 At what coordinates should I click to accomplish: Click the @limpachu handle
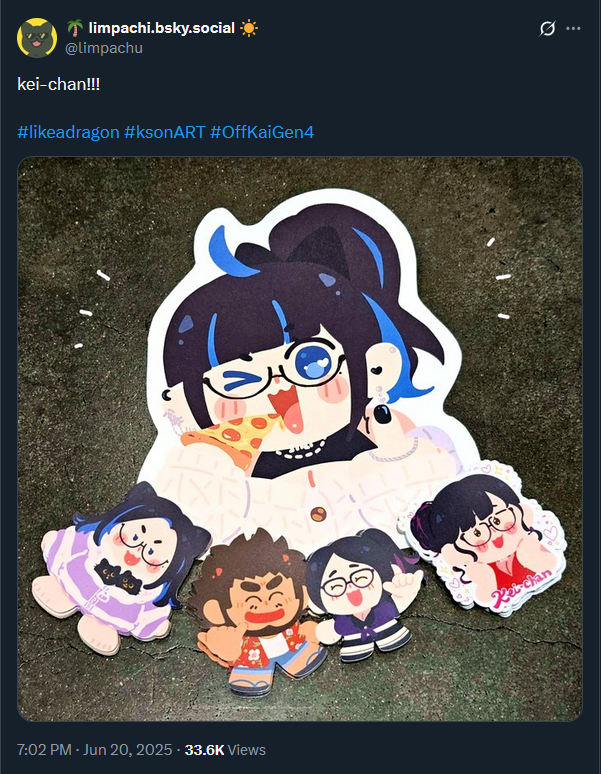[104, 48]
